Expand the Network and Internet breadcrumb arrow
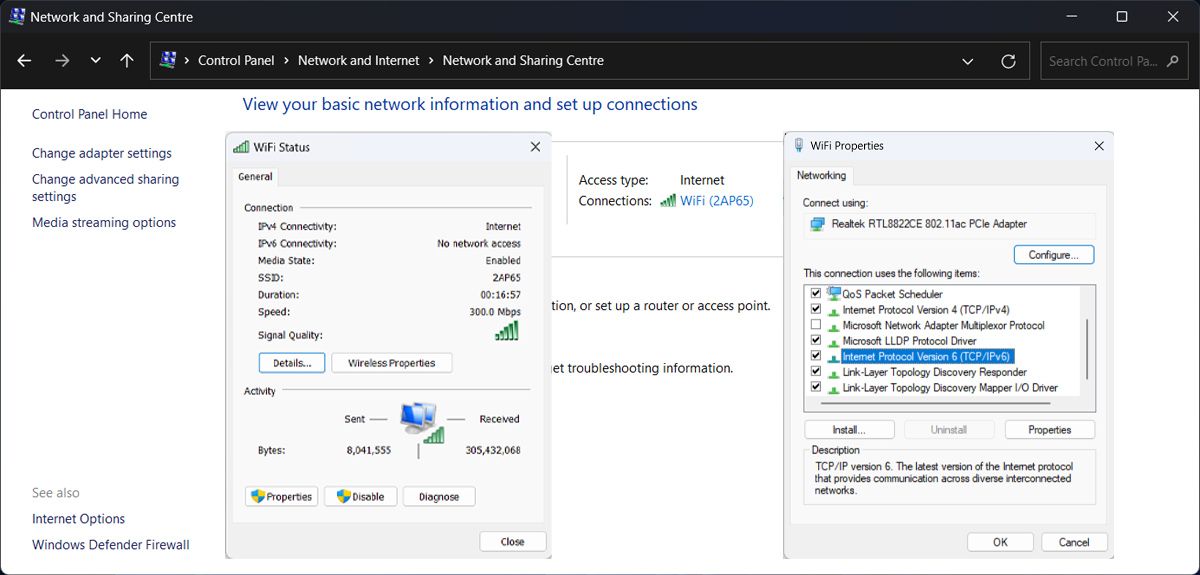Viewport: 1200px width, 575px height. [x=431, y=61]
